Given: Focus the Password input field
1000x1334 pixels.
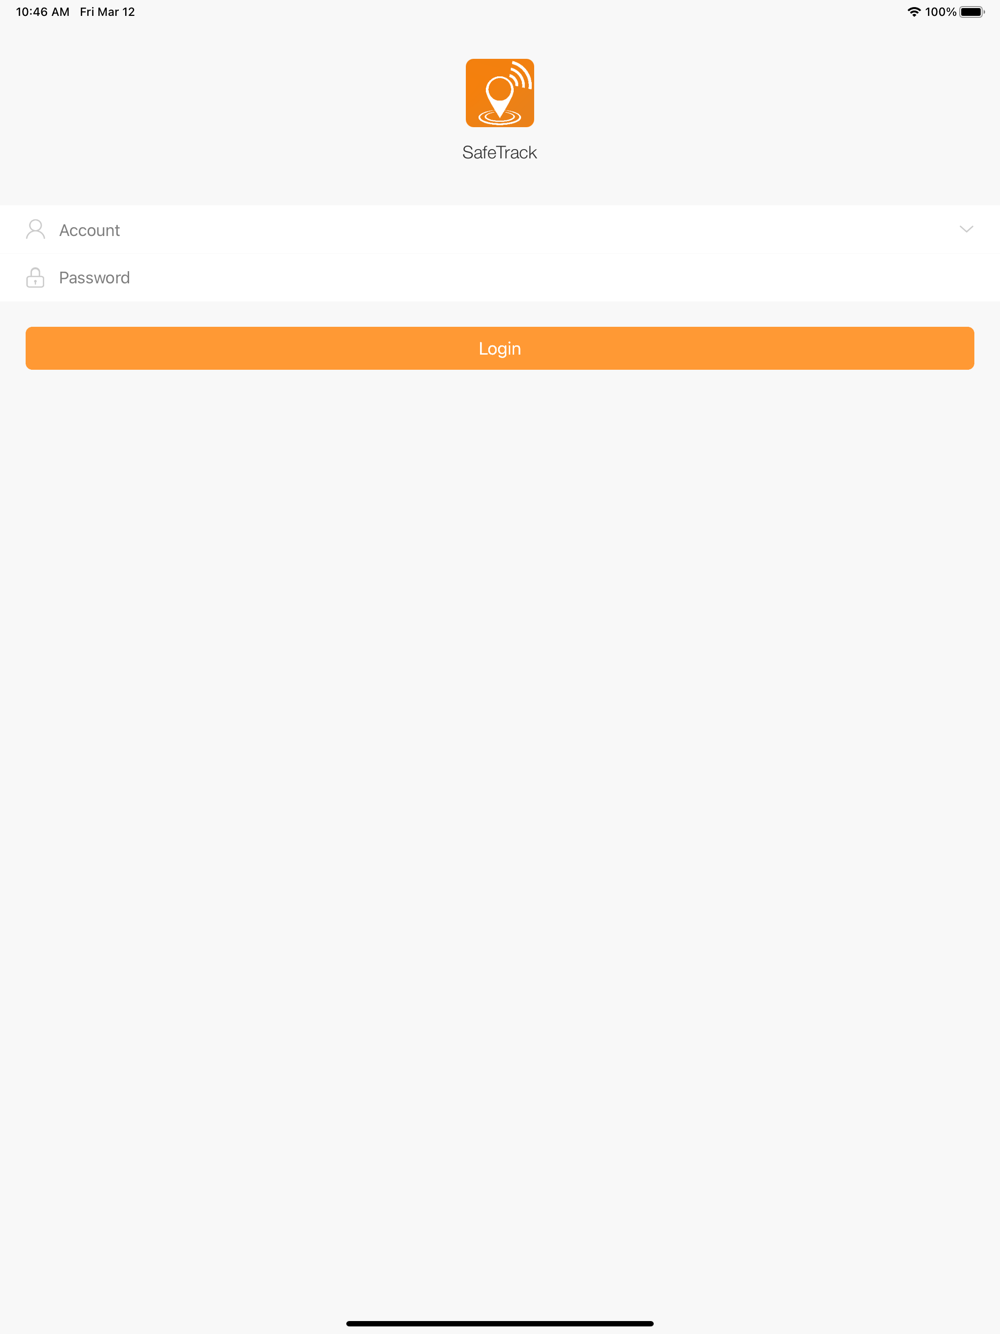Looking at the screenshot, I should (500, 277).
